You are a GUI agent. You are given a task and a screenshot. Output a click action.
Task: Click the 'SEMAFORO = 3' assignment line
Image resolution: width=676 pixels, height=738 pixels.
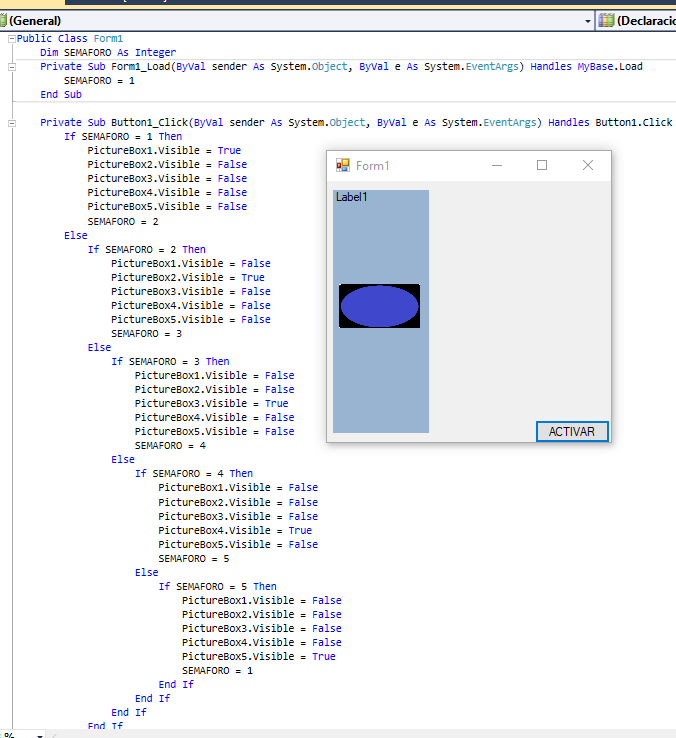146,334
